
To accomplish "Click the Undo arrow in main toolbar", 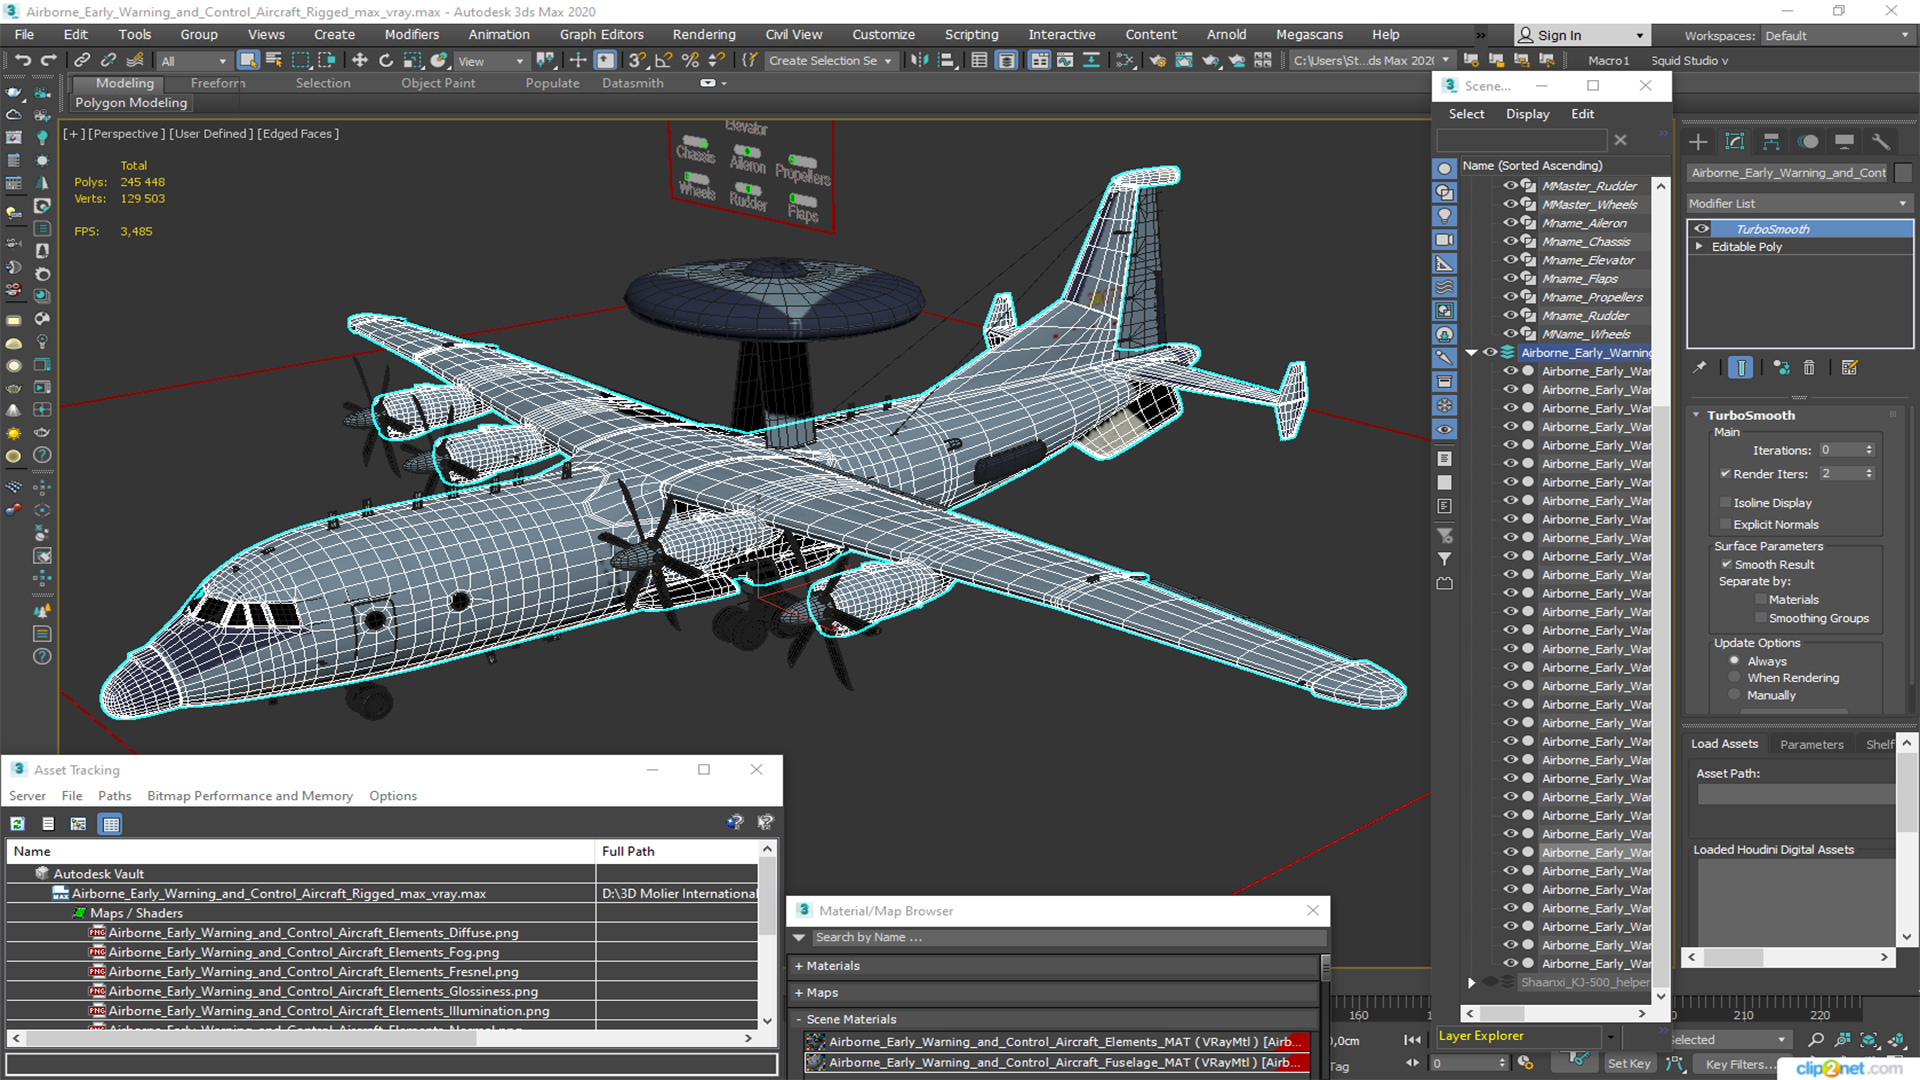I will coord(23,61).
